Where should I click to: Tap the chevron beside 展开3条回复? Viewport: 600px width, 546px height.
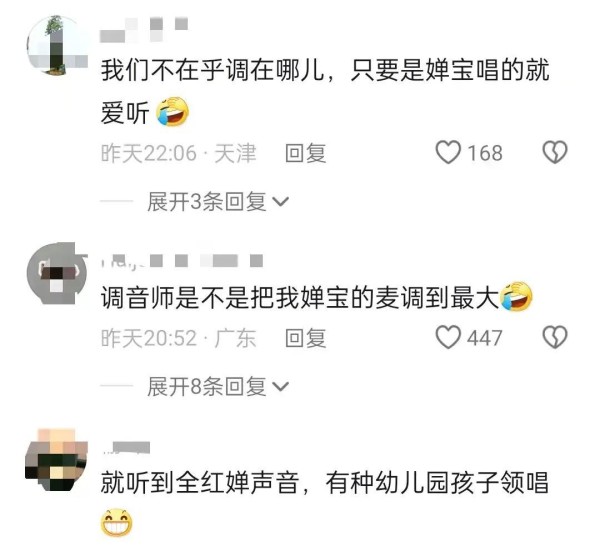tap(281, 202)
